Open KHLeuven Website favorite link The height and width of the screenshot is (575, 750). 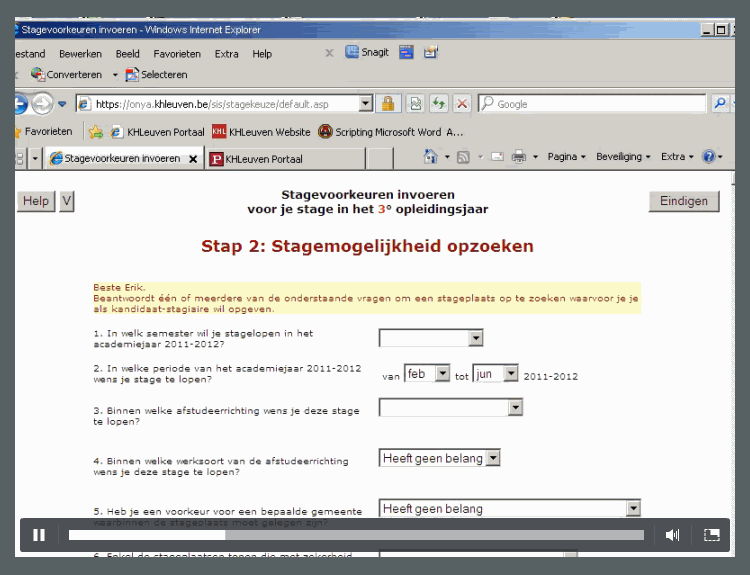click(x=261, y=132)
